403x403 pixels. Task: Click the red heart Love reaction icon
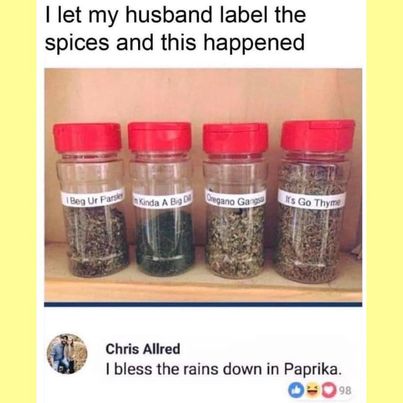point(329,390)
